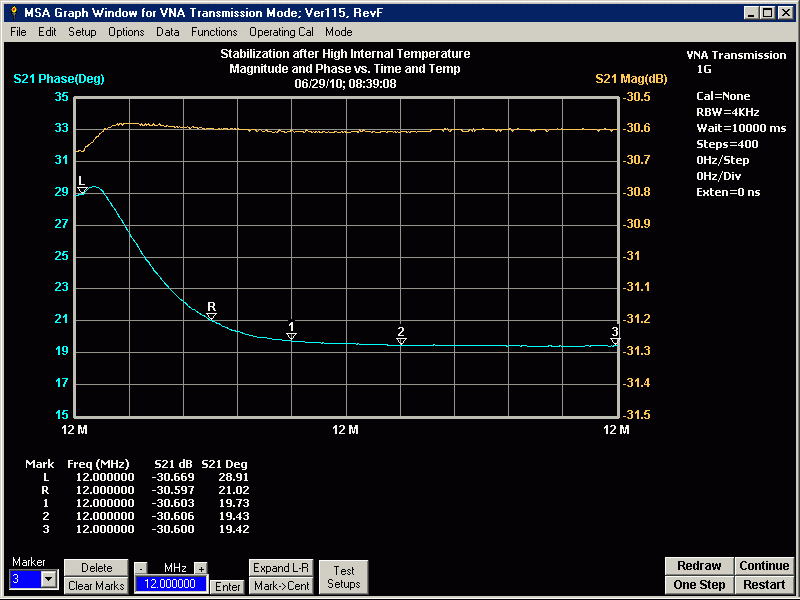Open the Operating Cal menu

(x=281, y=32)
